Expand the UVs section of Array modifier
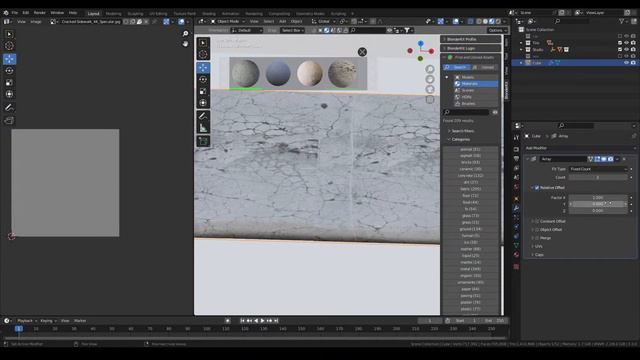This screenshot has height=360, width=640. click(538, 247)
